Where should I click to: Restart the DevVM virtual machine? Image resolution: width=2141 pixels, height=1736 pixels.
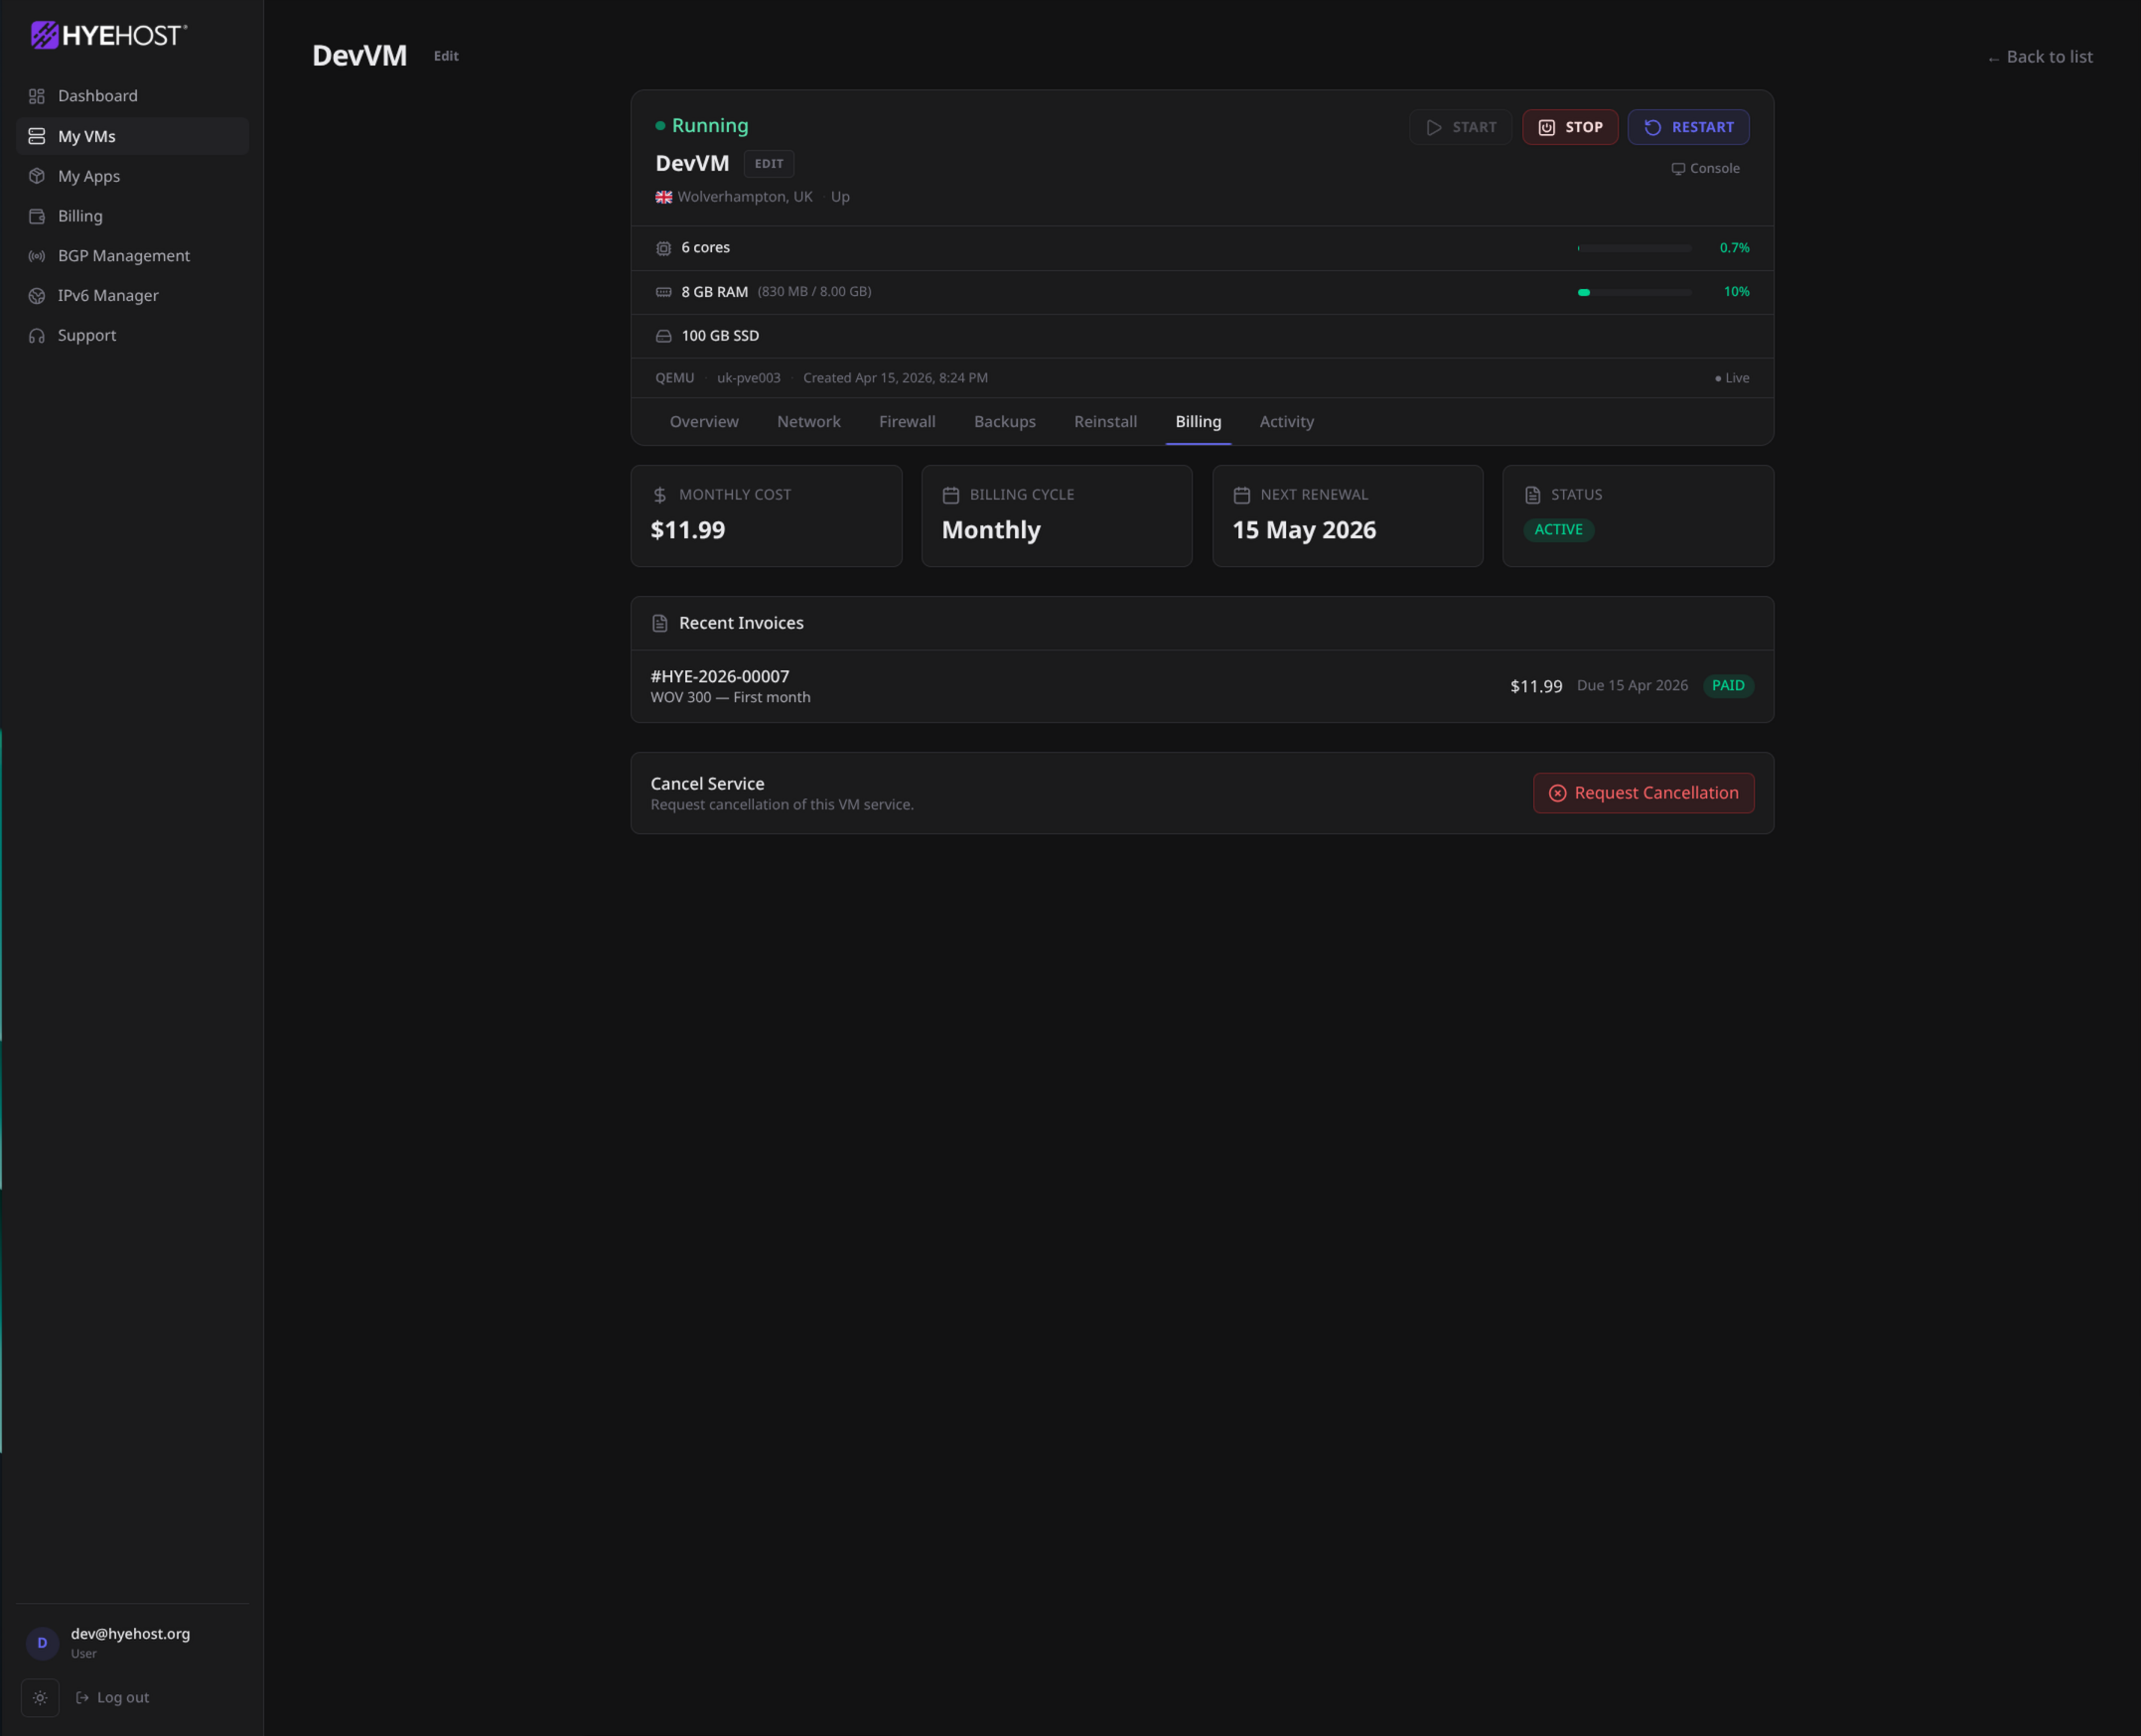click(1688, 127)
